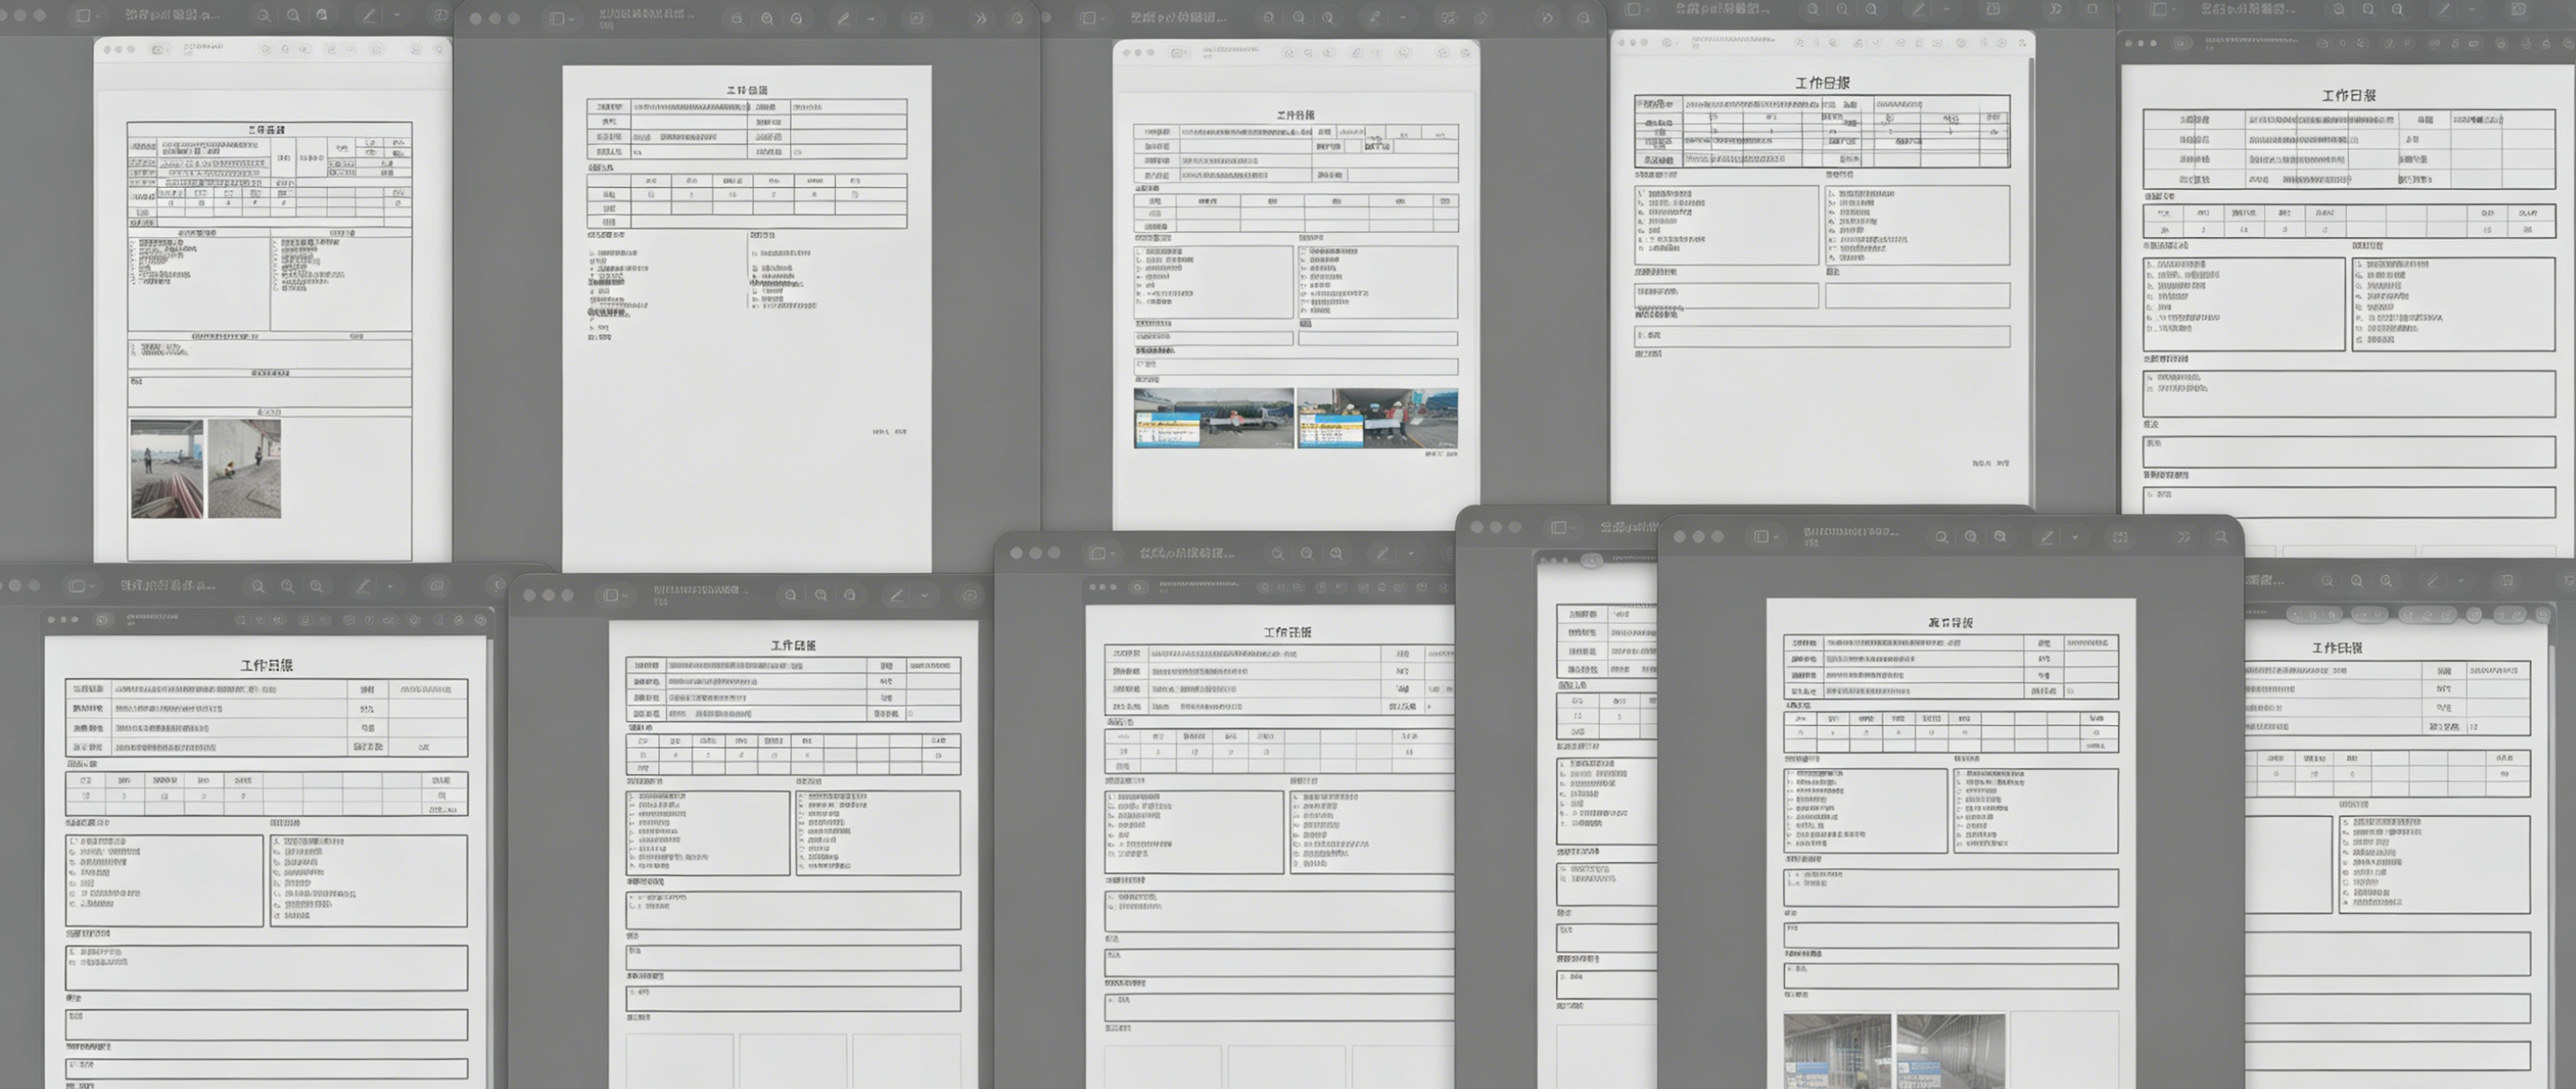
Task: Markup pen in window whose inner page has scrollbar
Action: [1918, 9]
